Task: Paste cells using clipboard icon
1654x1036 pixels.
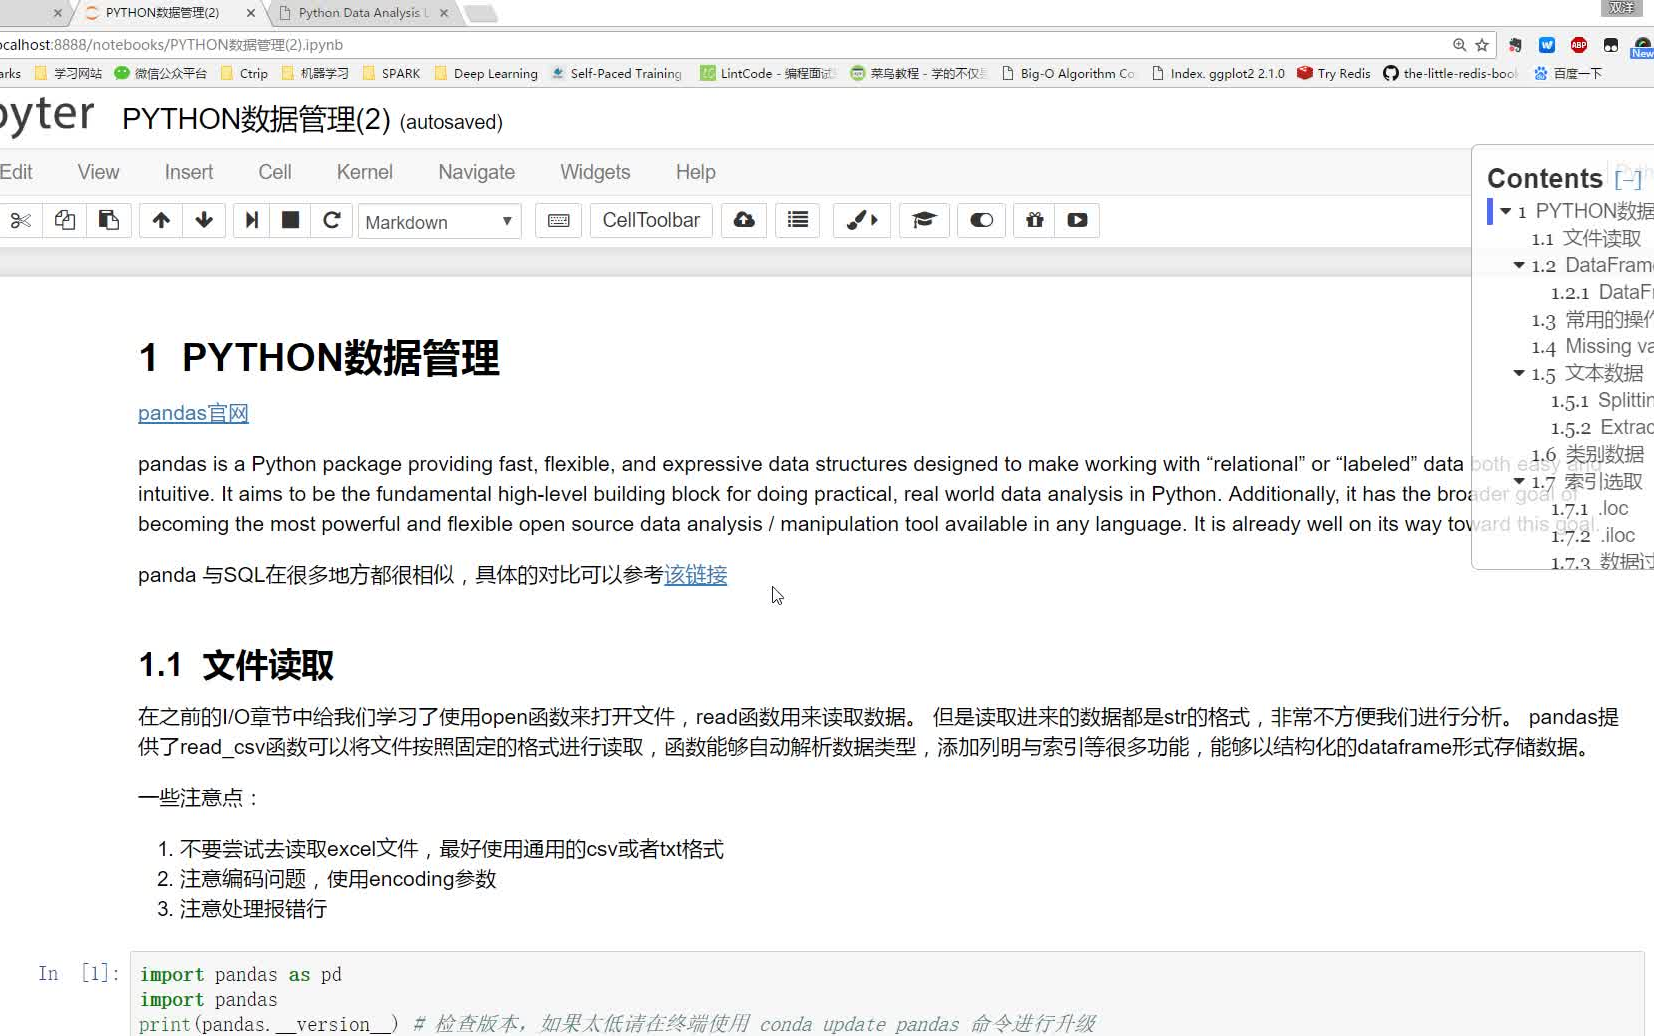Action: point(109,221)
